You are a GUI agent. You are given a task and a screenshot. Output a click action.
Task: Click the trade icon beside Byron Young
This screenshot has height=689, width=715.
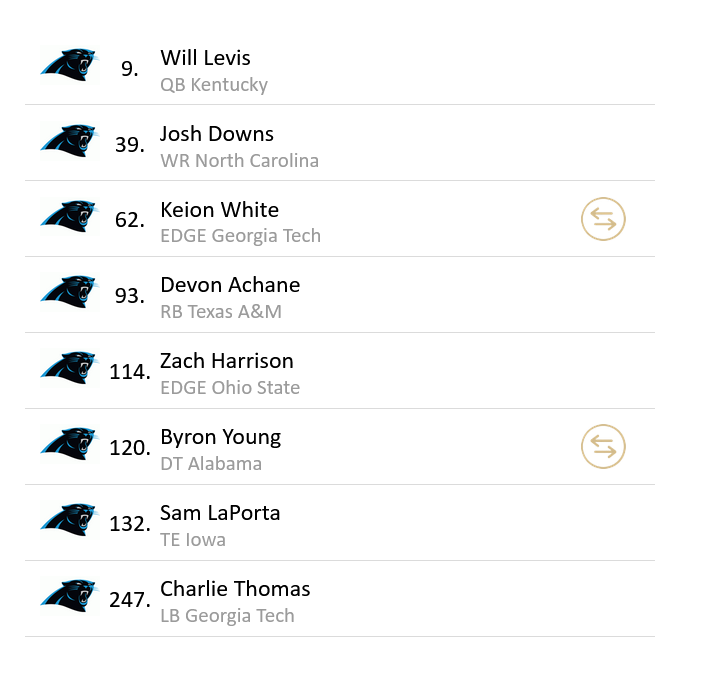pyautogui.click(x=603, y=446)
